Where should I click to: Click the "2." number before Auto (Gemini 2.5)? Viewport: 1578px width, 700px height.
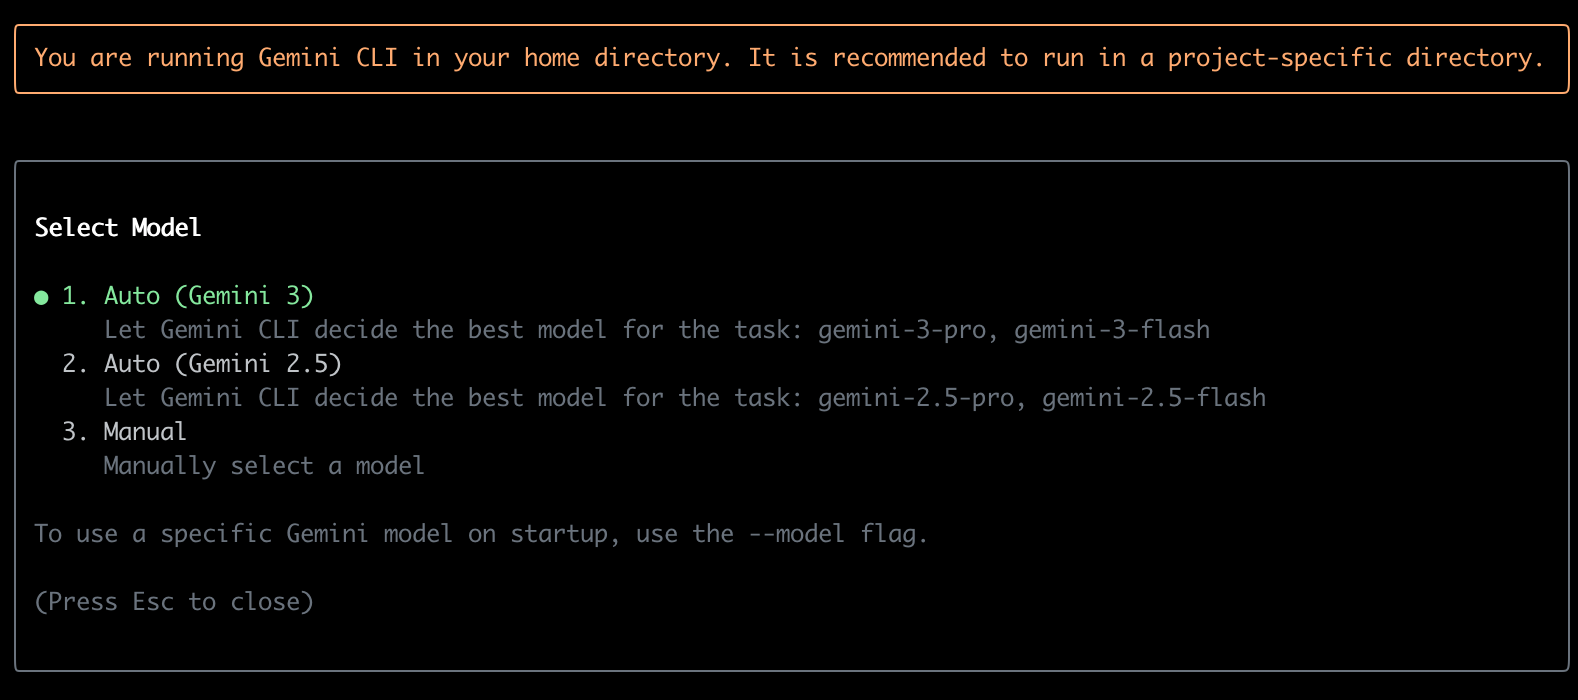click(75, 364)
